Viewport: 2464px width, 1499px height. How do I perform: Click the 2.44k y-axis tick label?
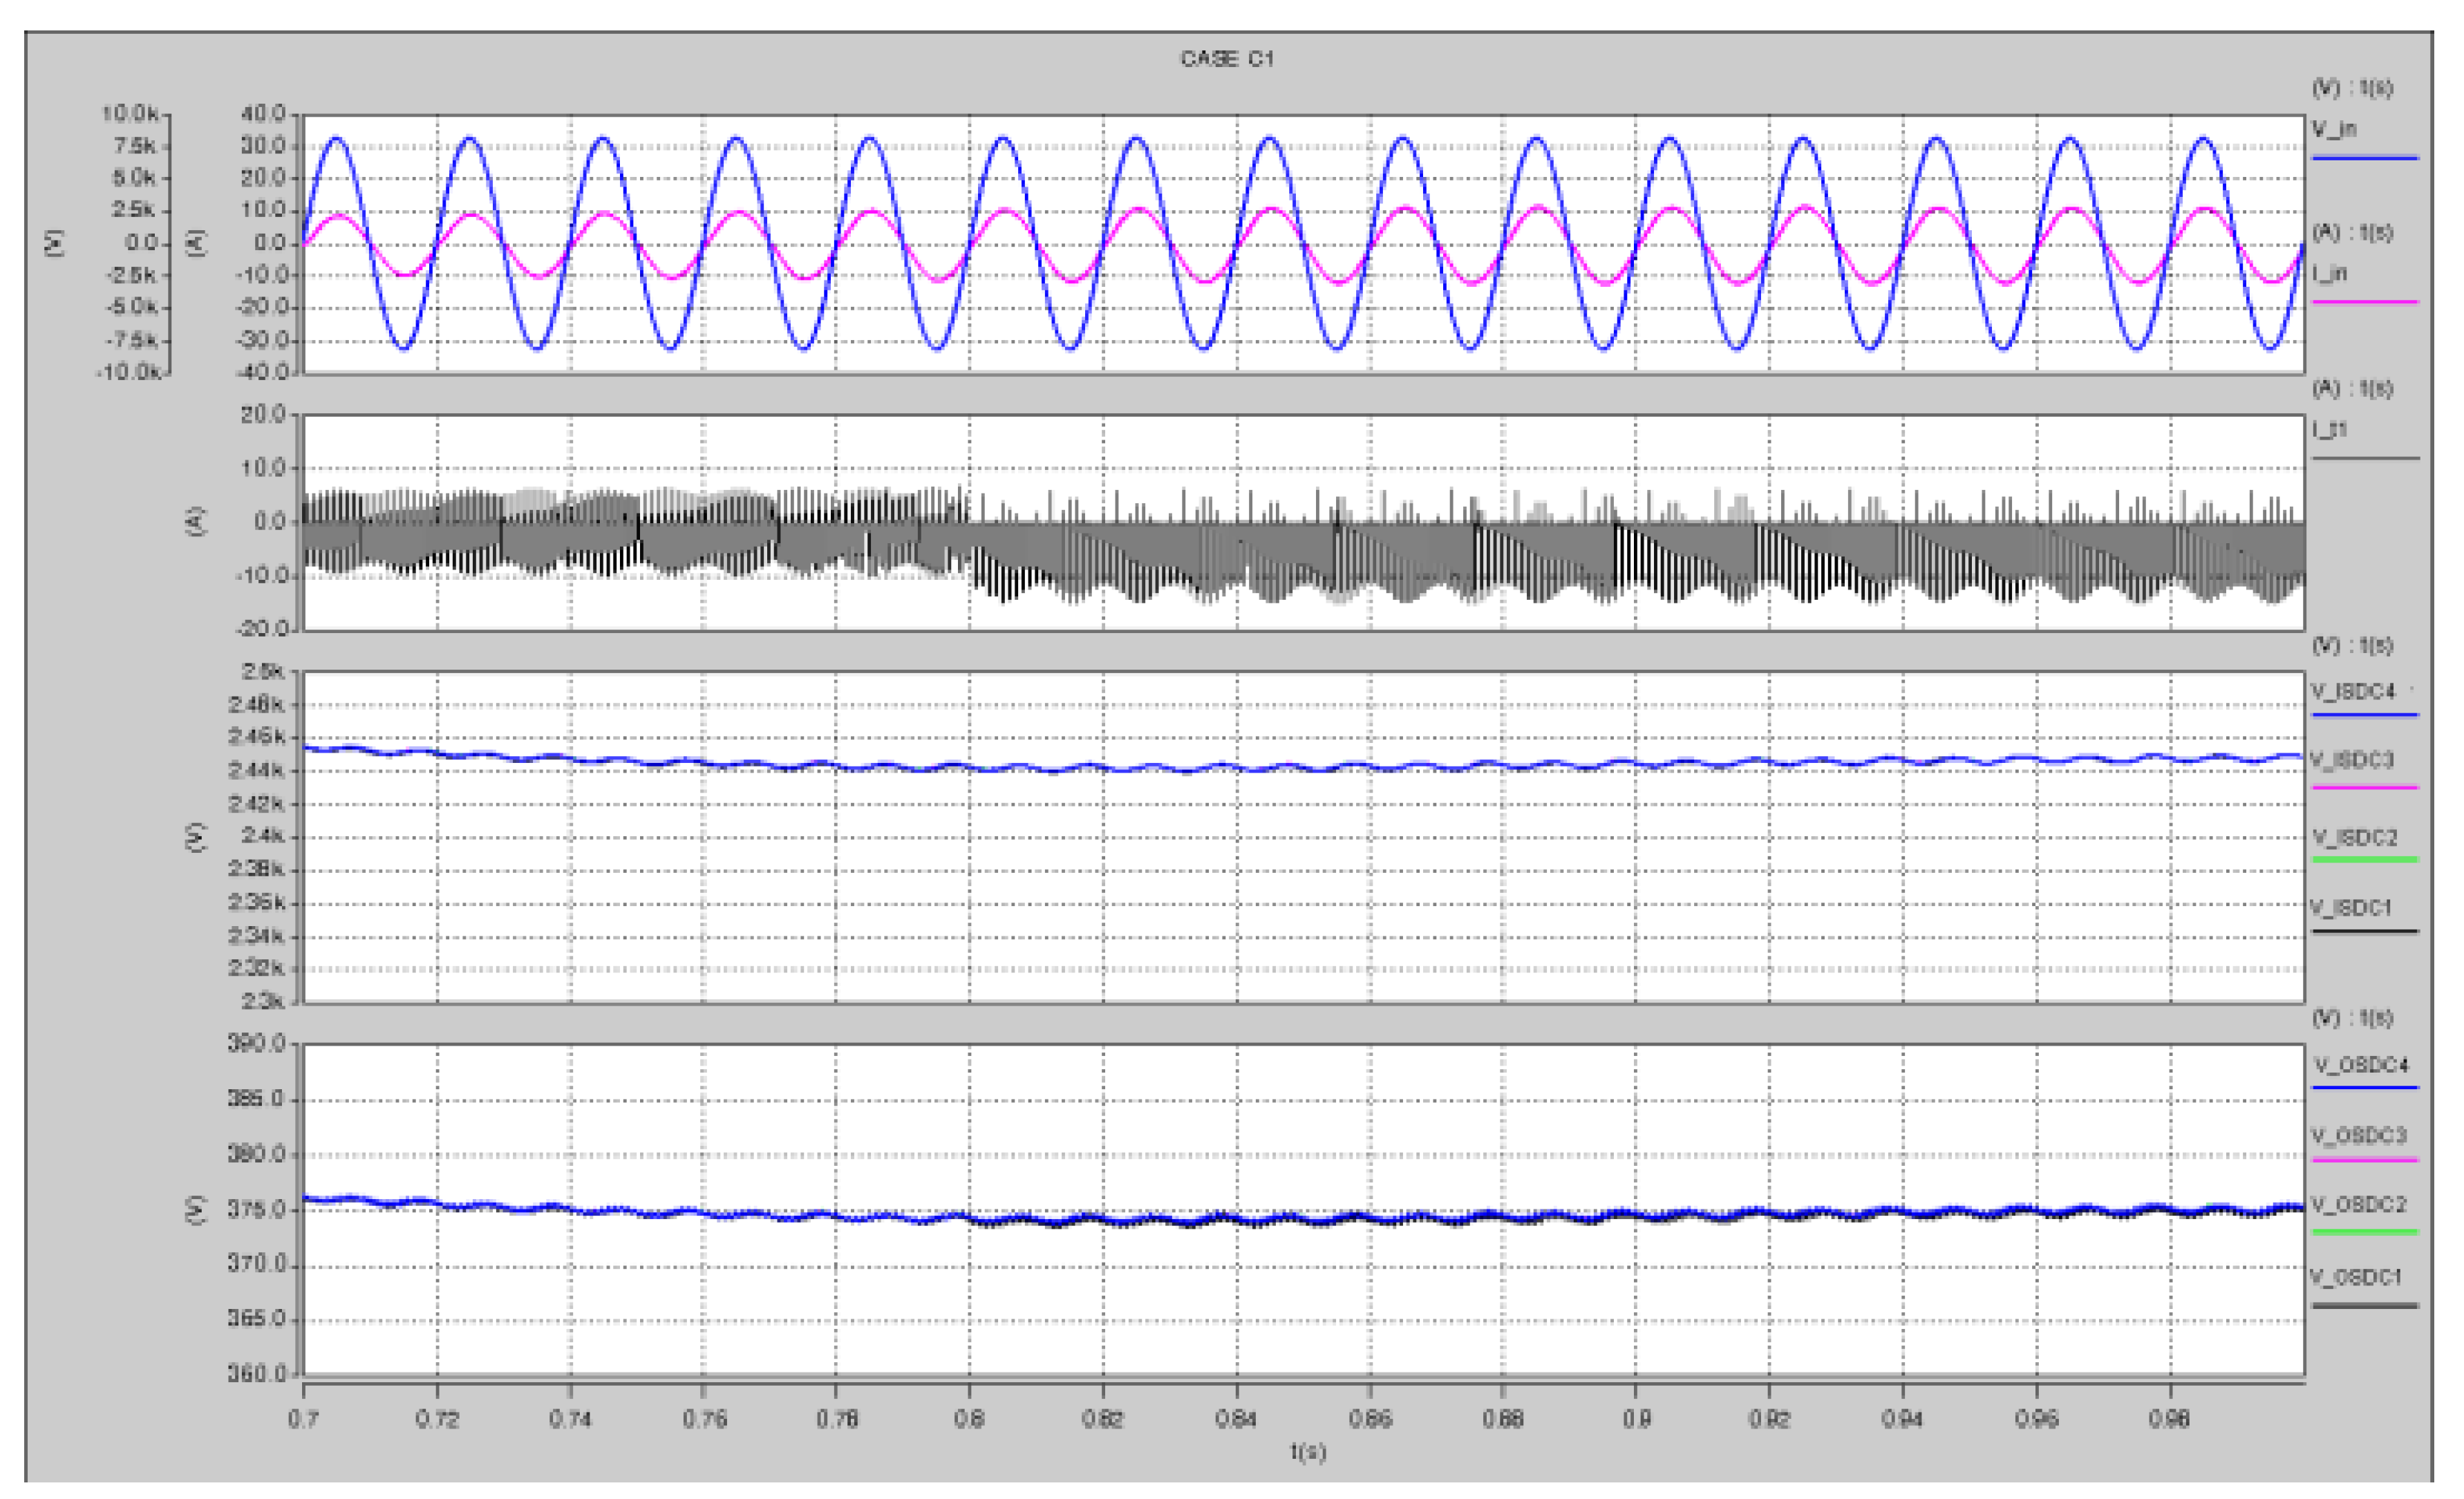256,770
